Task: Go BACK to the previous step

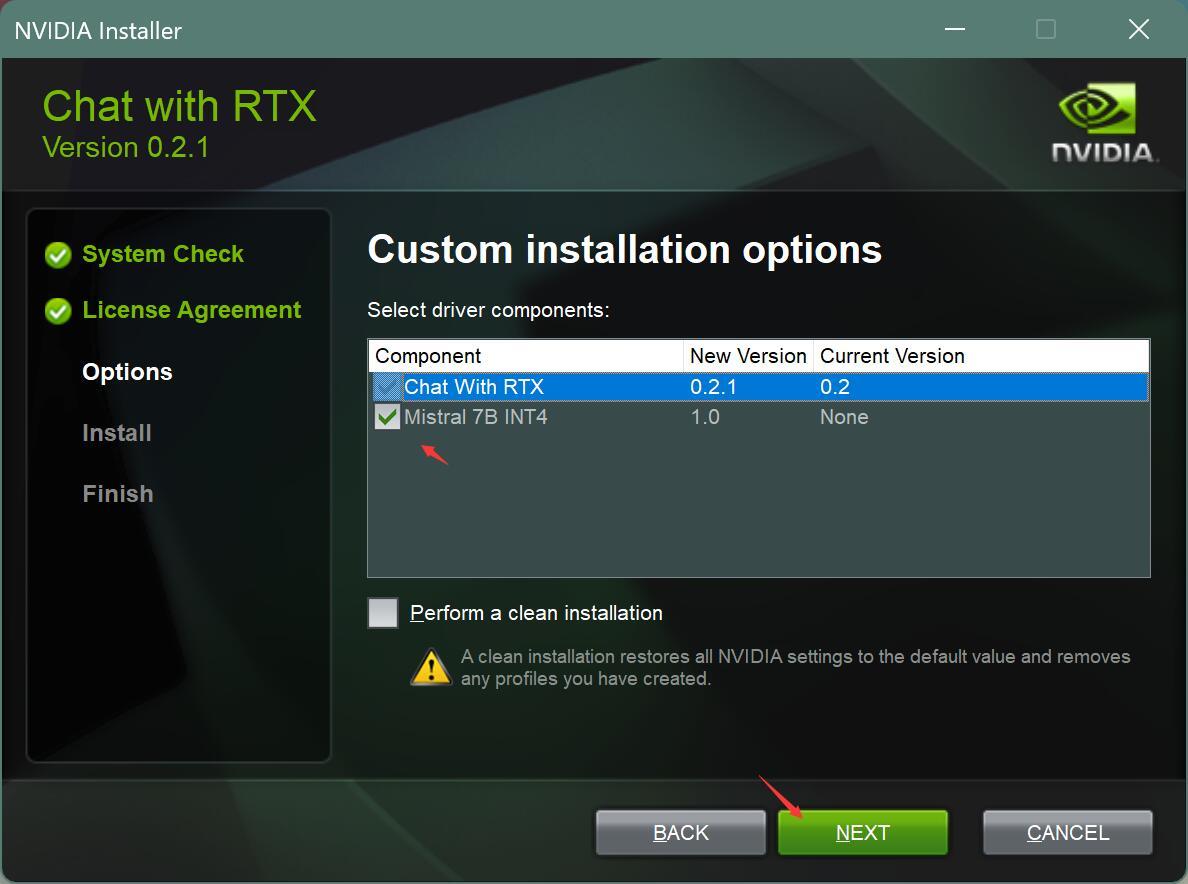Action: (x=680, y=832)
